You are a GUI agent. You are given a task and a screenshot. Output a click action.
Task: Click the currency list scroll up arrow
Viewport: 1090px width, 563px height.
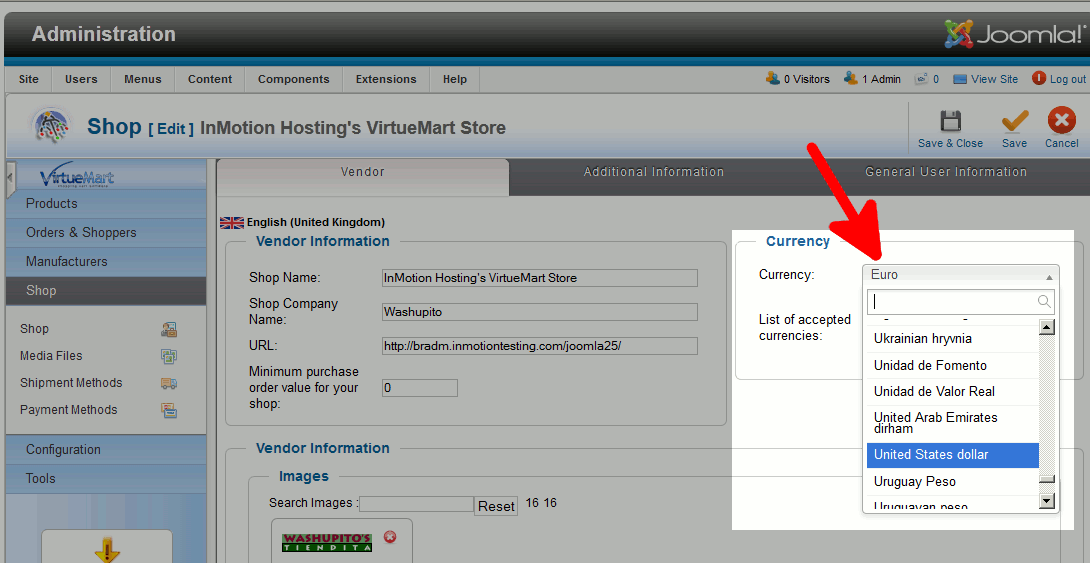(1047, 327)
